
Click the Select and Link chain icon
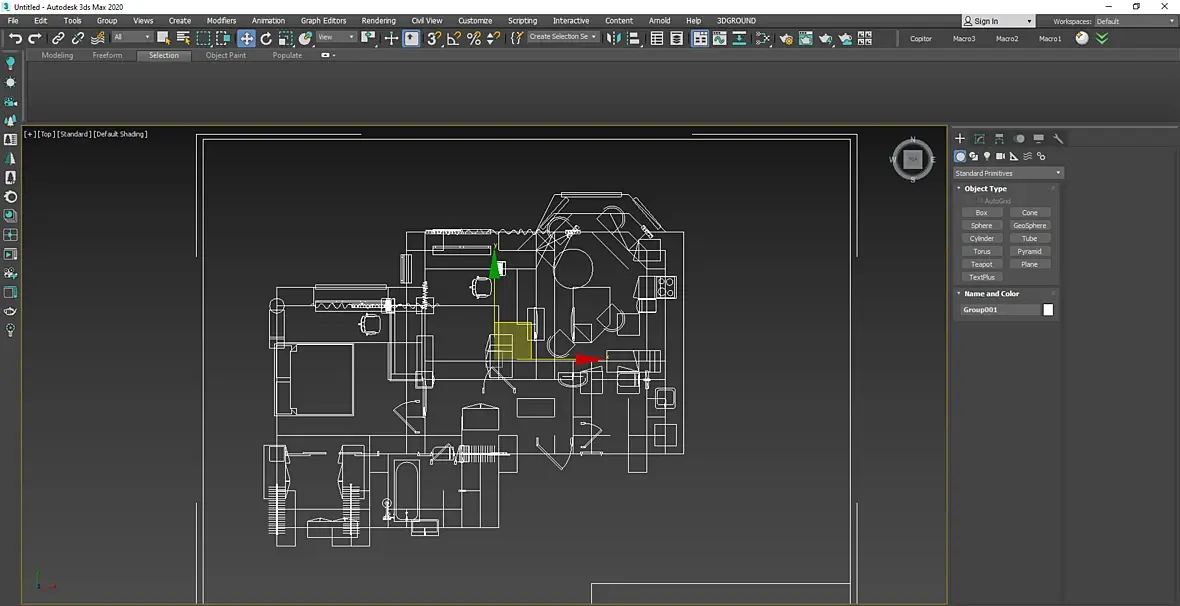pyautogui.click(x=58, y=38)
